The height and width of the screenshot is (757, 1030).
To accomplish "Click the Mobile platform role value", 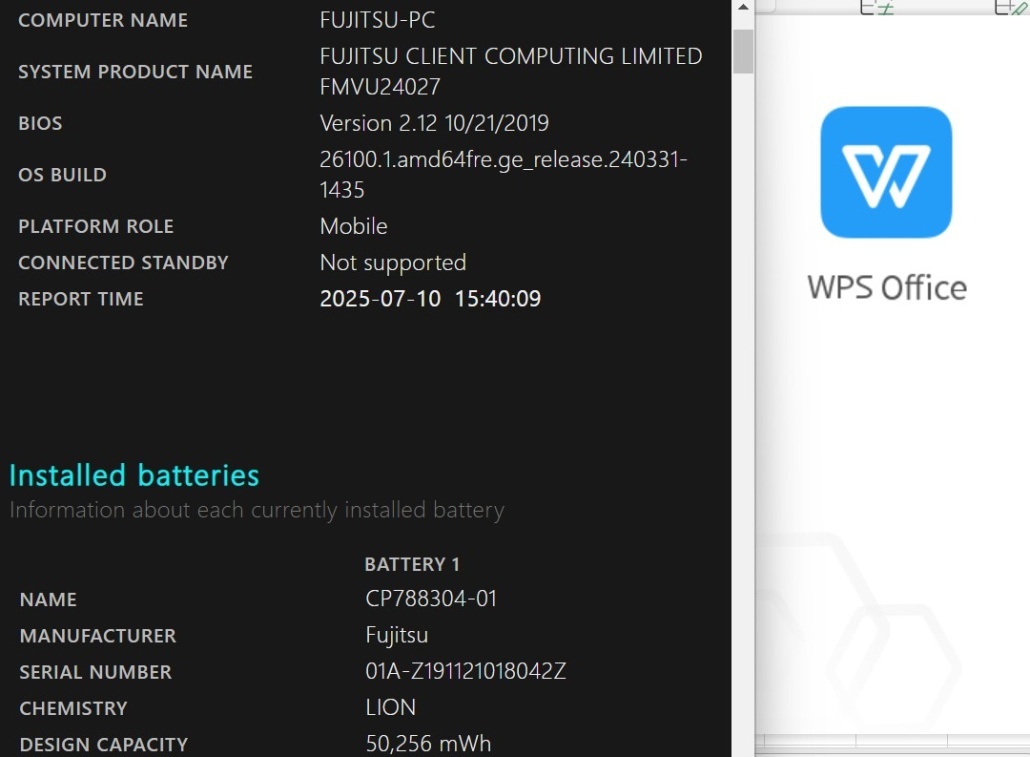I will pos(353,226).
